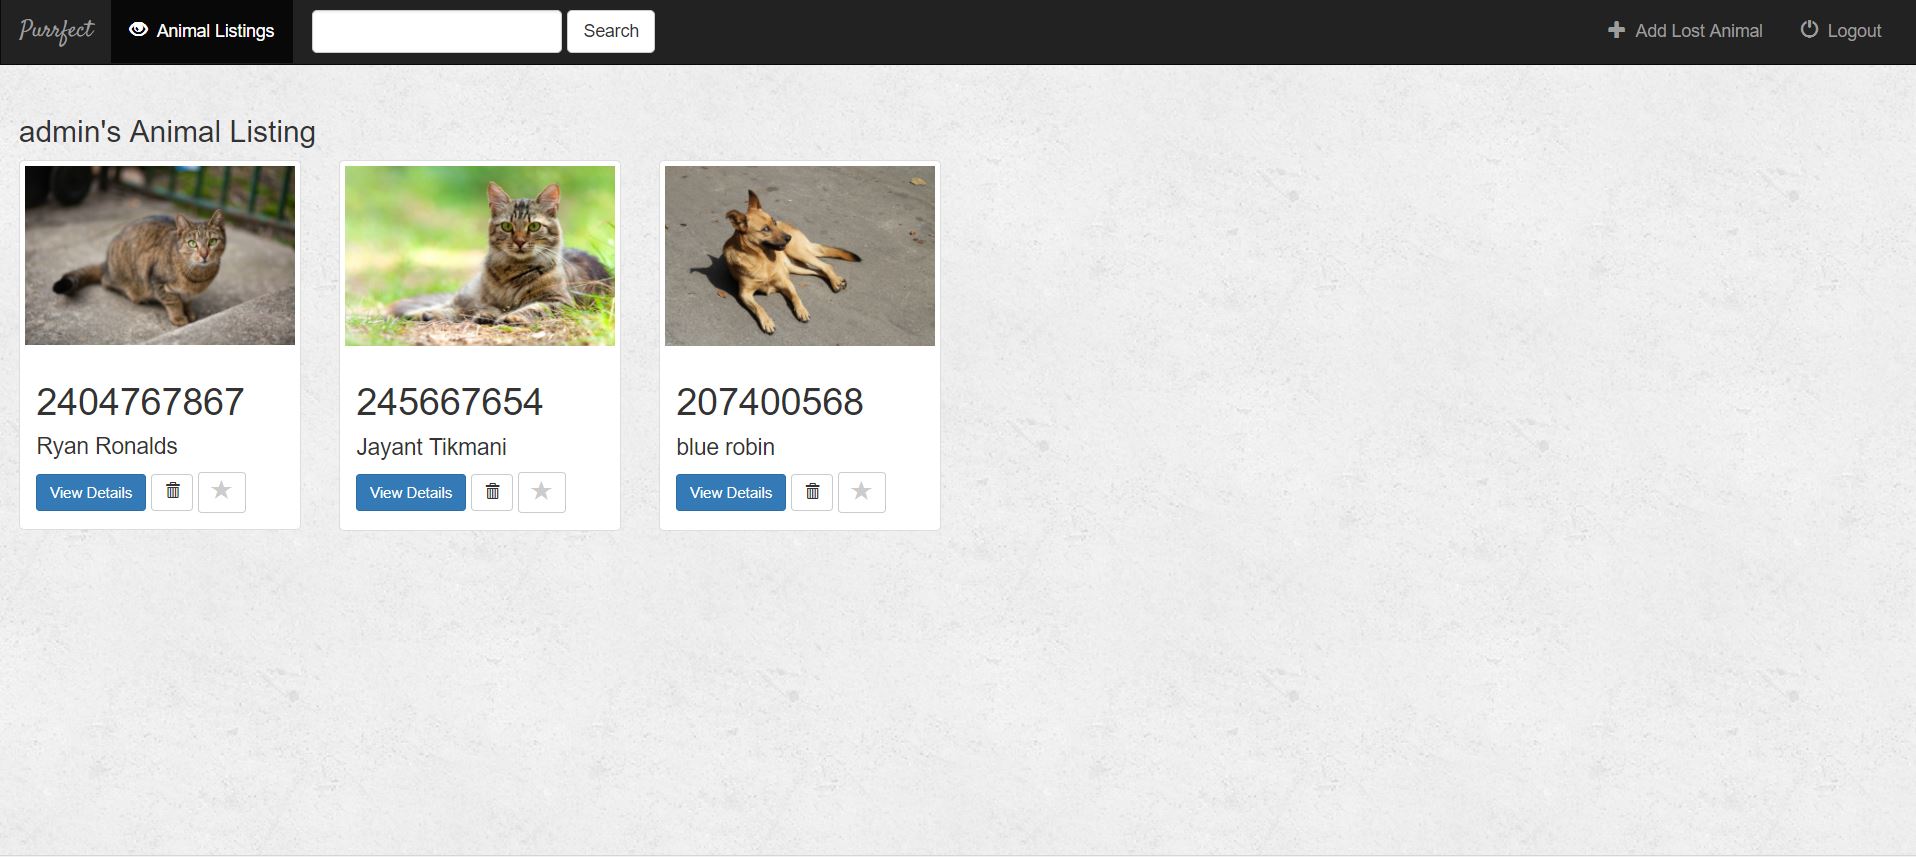Viewport: 1916px width, 857px height.
Task: Open the Animal Listings tab
Action: pyautogui.click(x=202, y=31)
